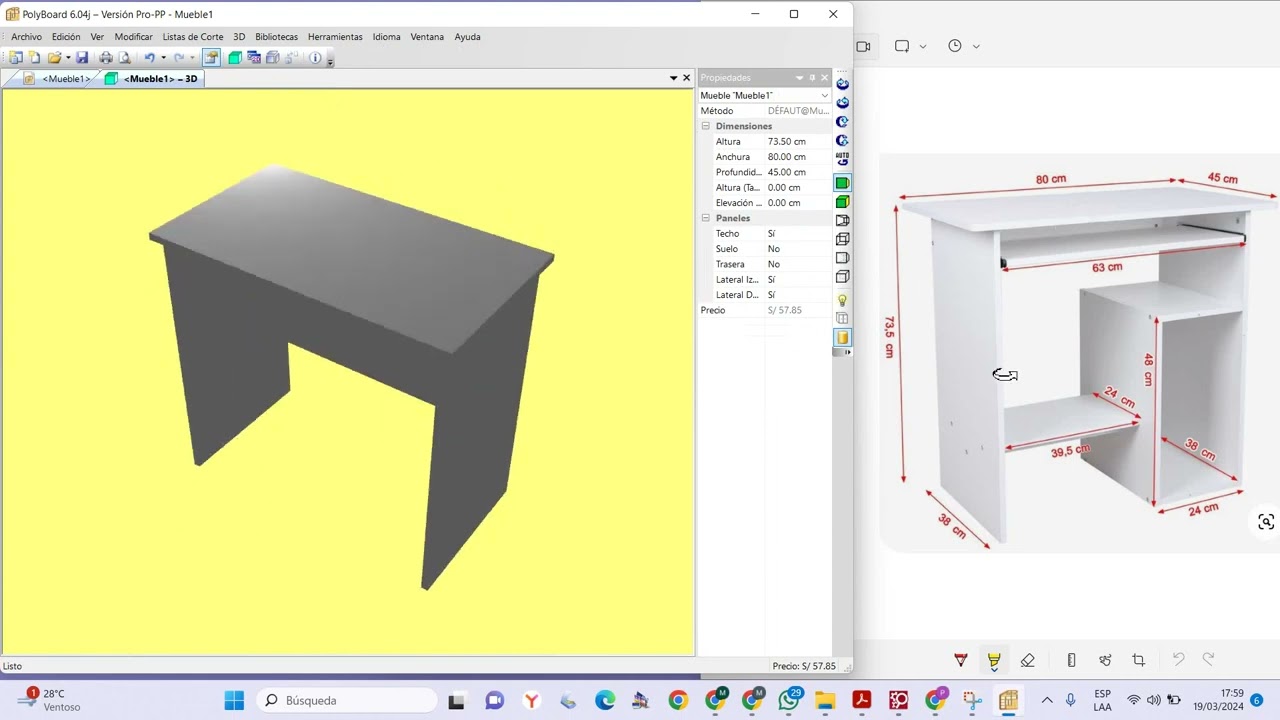Undo the last action with the blue arrow
Screen dimensions: 1280x720
pyautogui.click(x=149, y=58)
